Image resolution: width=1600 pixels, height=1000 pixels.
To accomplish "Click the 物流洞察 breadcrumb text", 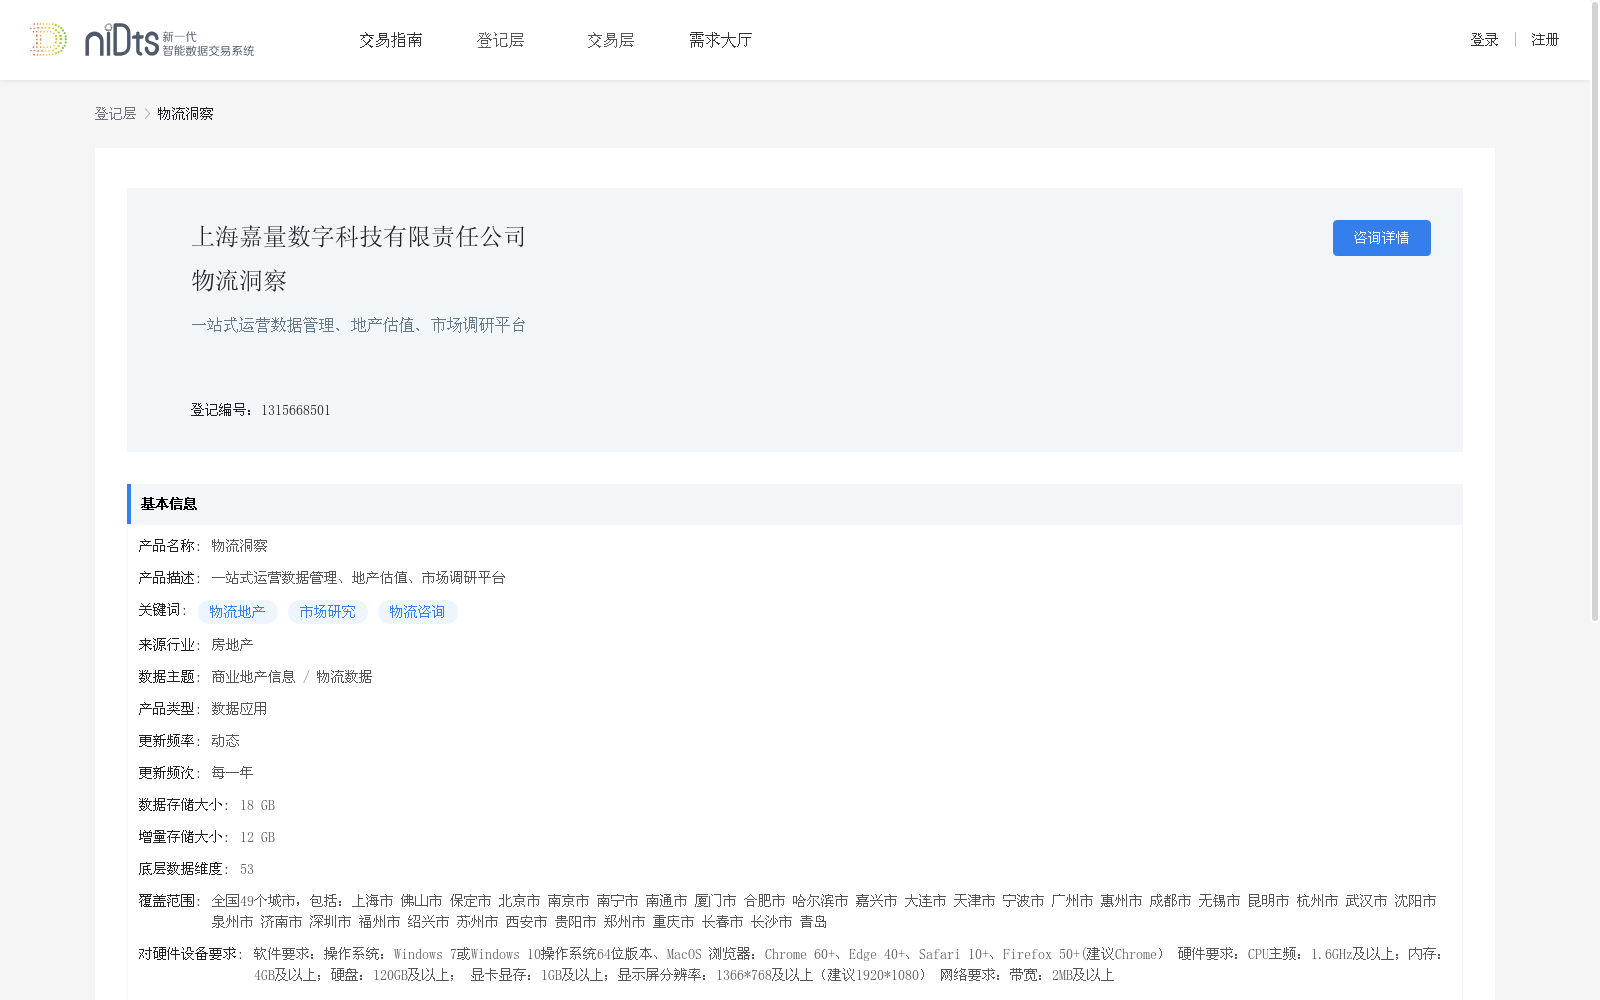I will (185, 114).
